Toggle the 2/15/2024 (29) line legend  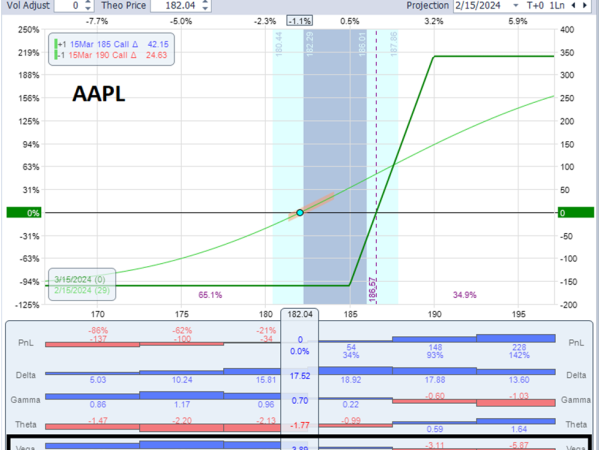[84, 288]
